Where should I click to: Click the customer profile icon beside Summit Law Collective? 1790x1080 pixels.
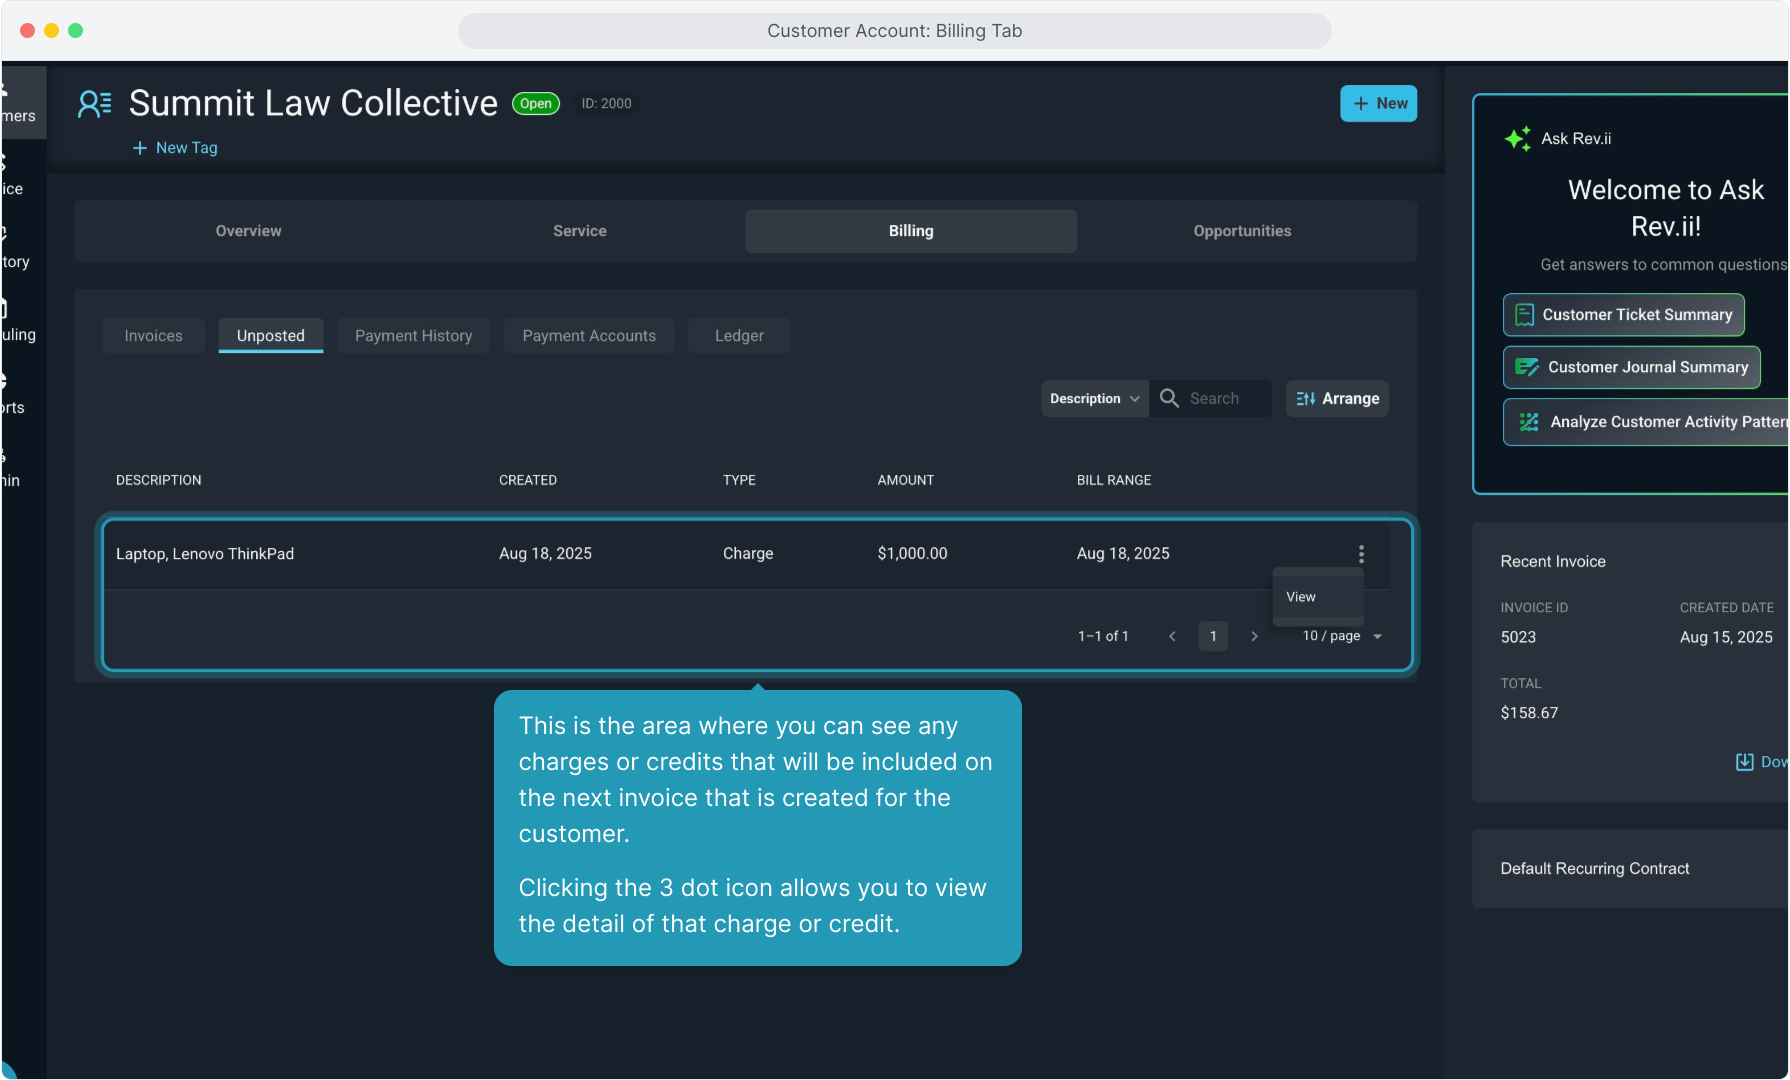95,104
